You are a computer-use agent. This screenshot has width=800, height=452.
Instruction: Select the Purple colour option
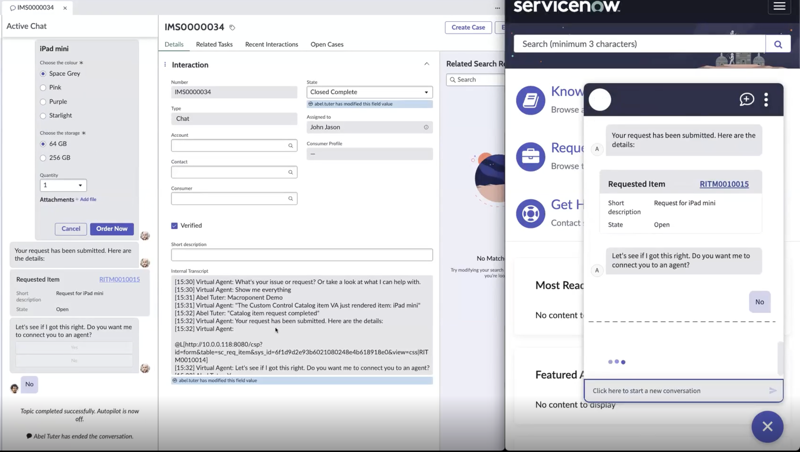(x=43, y=102)
